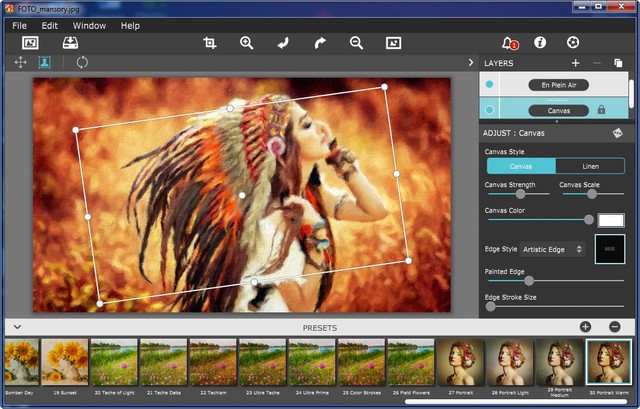
Task: Collapse the right side panel arrow
Action: click(x=470, y=62)
